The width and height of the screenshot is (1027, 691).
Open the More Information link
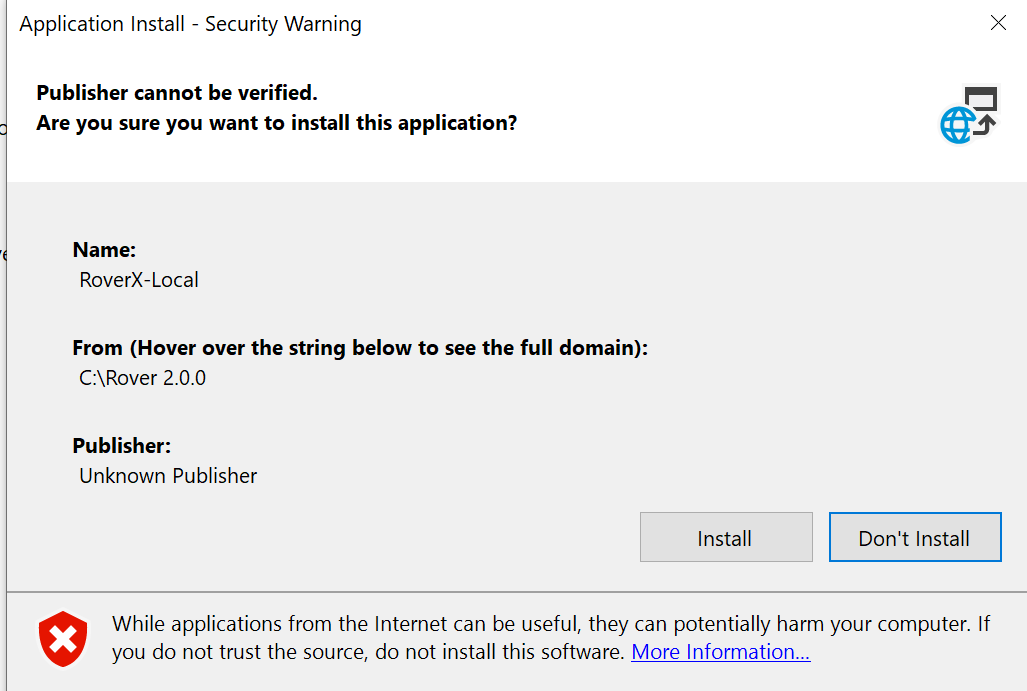coord(720,652)
